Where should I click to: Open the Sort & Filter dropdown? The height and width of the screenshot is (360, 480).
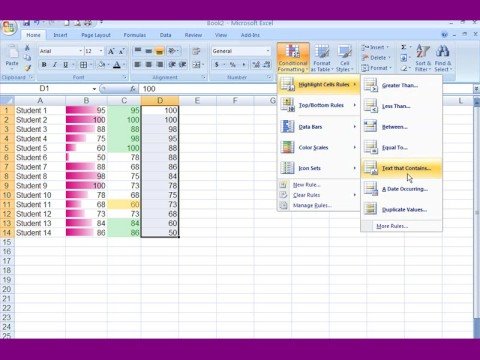pos(423,58)
